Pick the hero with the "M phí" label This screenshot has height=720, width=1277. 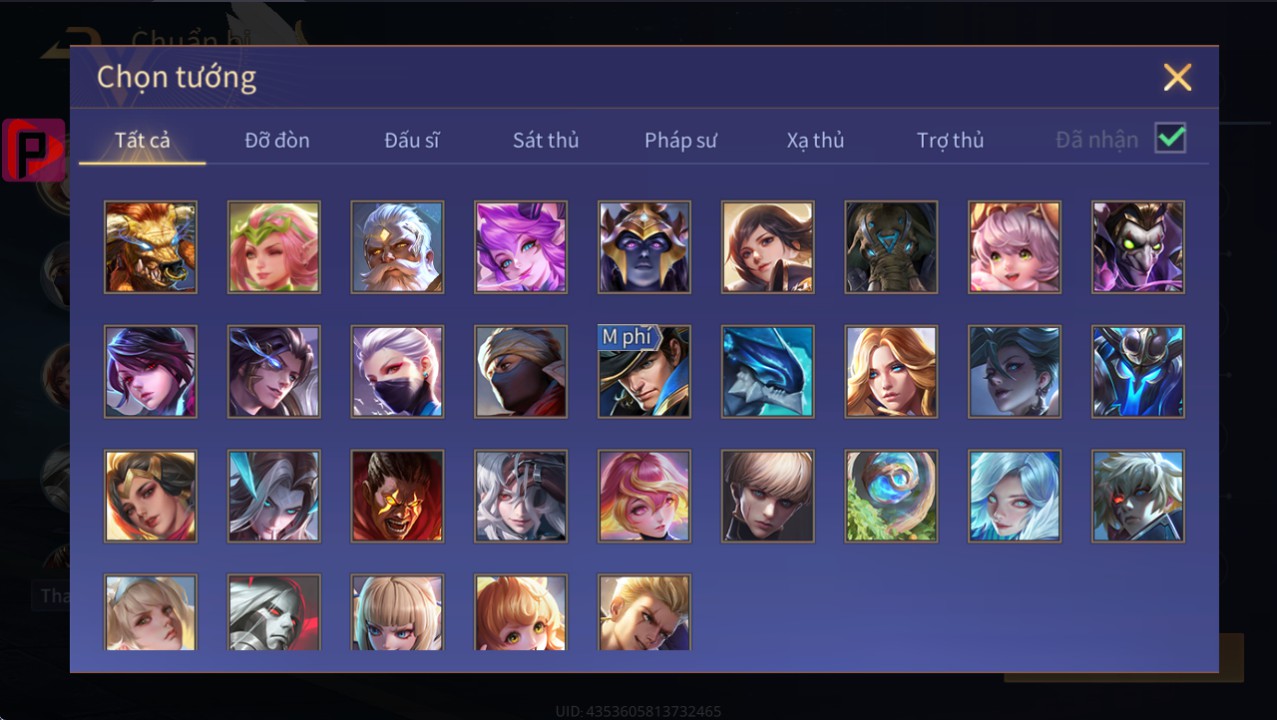tap(644, 371)
